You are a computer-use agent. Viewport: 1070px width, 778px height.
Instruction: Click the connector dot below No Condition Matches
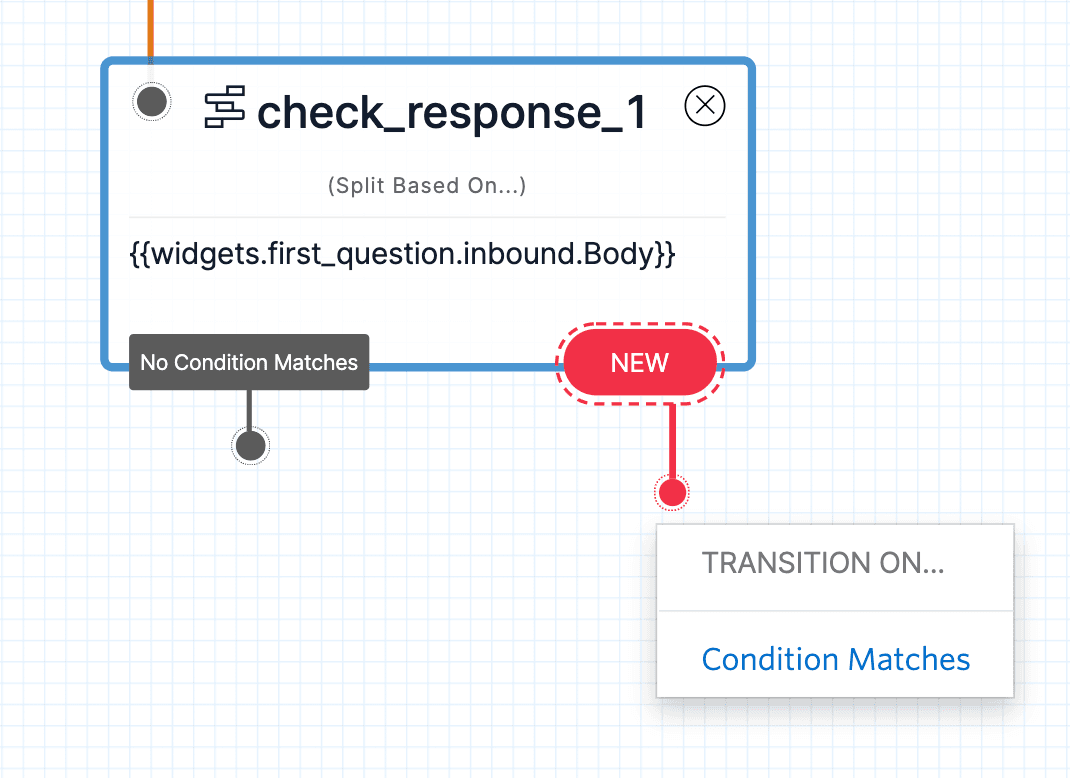(x=250, y=444)
